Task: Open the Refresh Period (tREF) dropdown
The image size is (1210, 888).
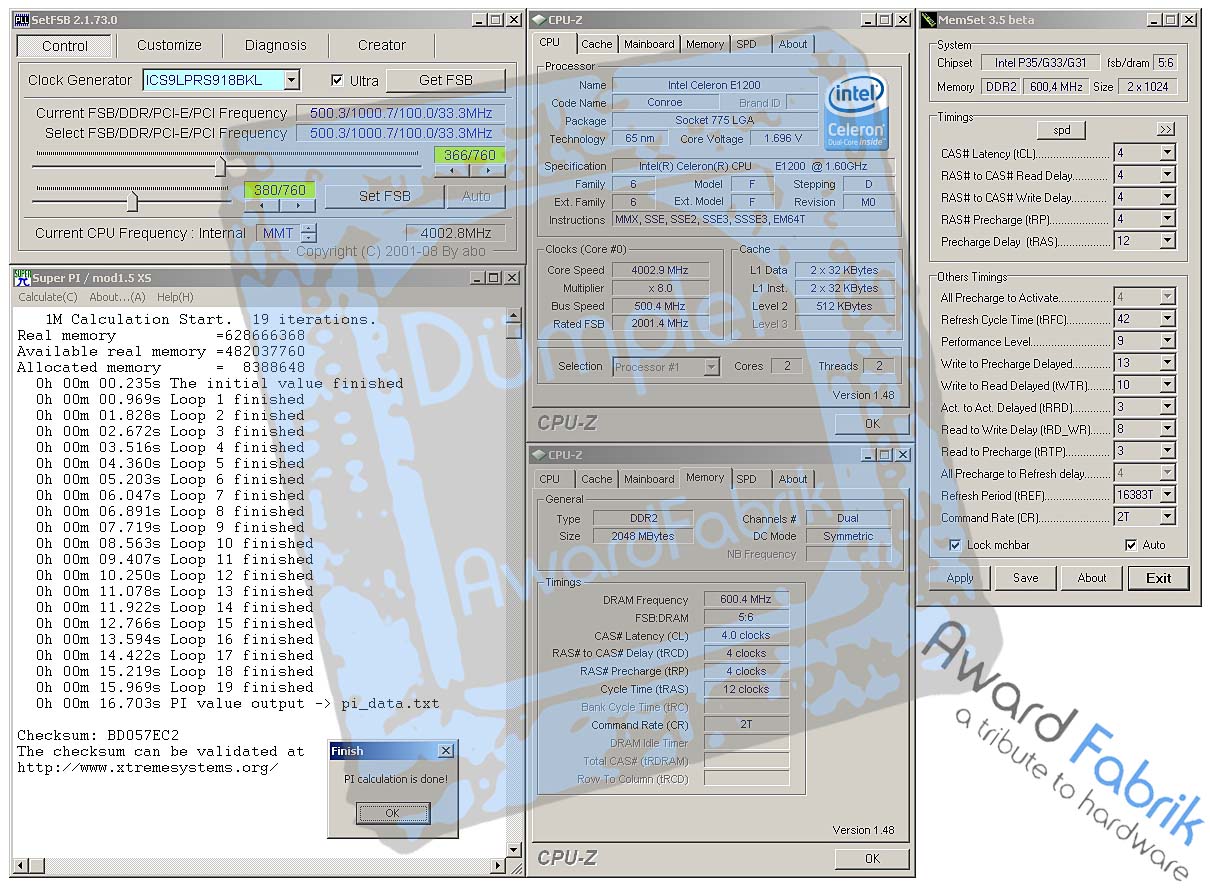Action: point(1167,495)
